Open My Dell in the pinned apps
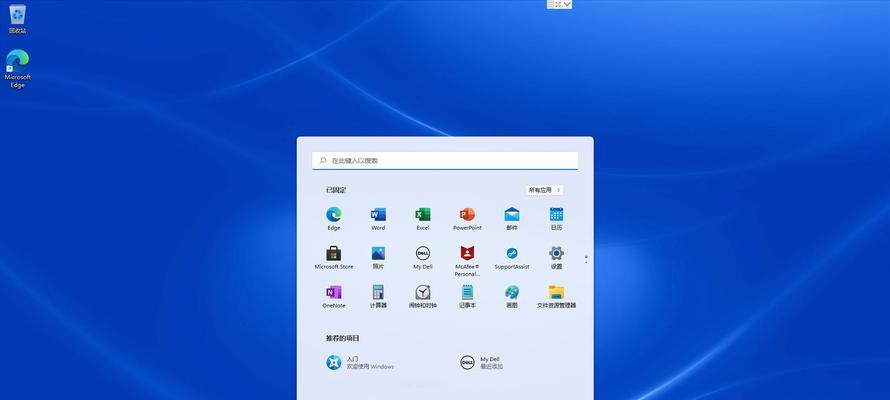 423,258
